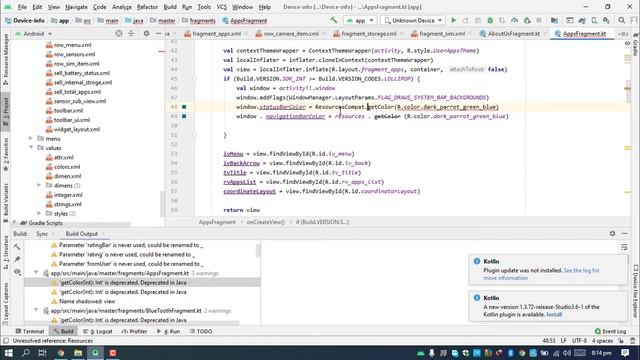Open the Refactor menu

(147, 7)
